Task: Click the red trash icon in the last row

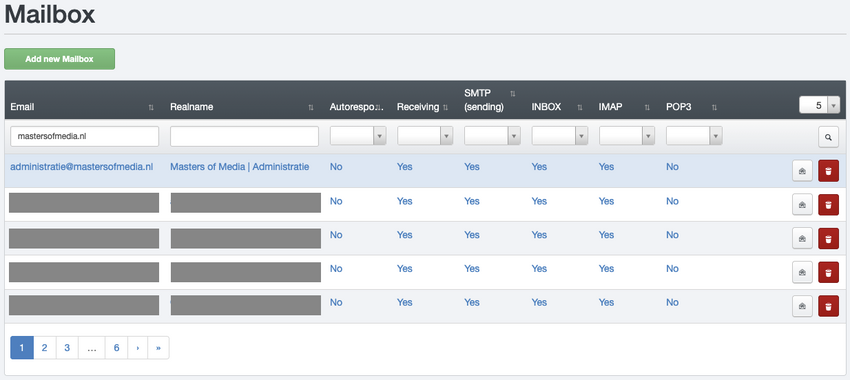Action: pyautogui.click(x=828, y=306)
